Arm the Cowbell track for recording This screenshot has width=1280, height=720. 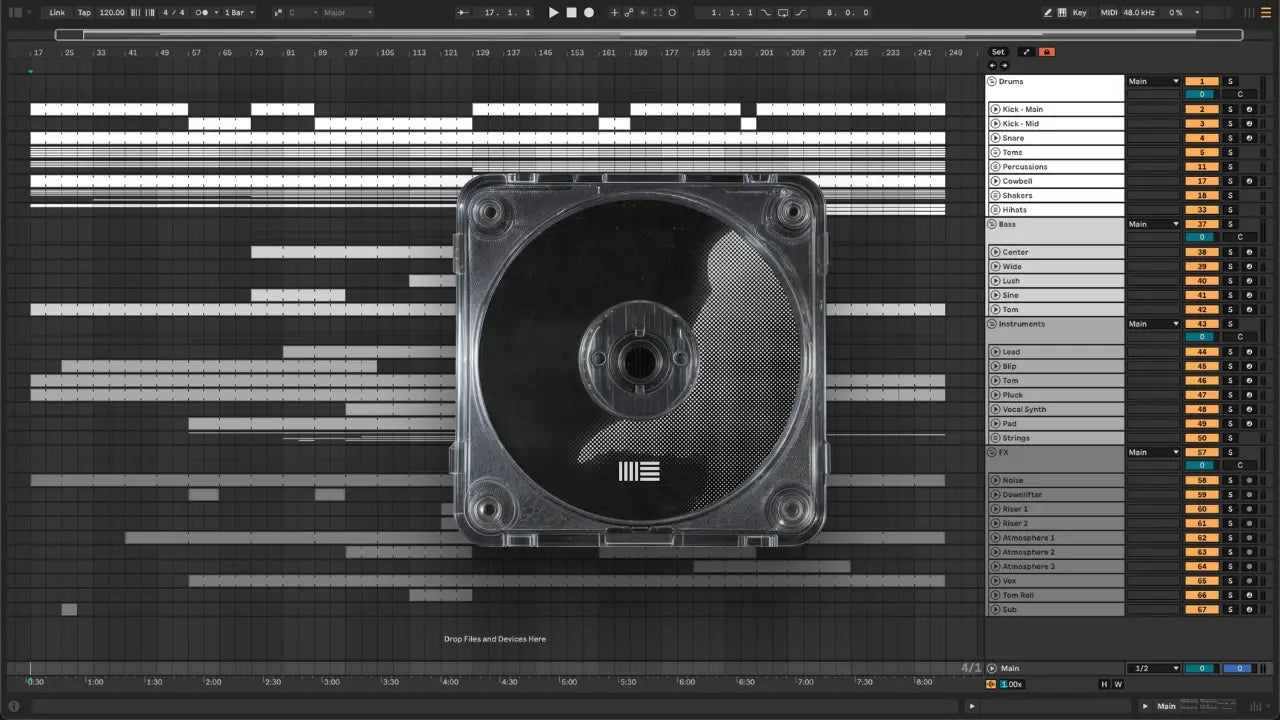click(x=1248, y=181)
